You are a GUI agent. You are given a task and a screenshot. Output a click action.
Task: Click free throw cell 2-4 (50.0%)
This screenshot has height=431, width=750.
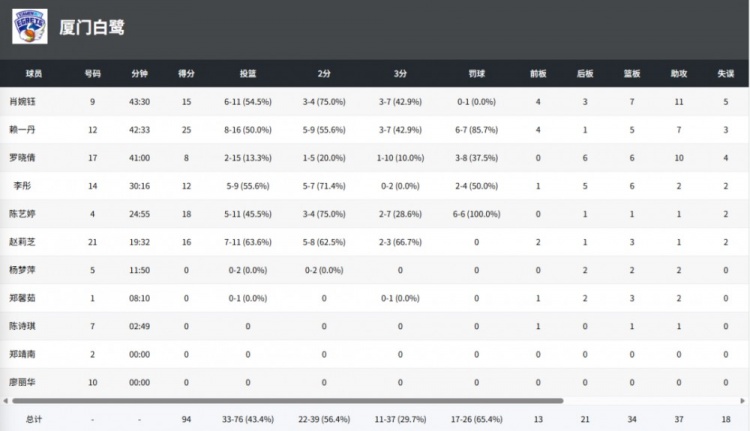[x=476, y=186]
